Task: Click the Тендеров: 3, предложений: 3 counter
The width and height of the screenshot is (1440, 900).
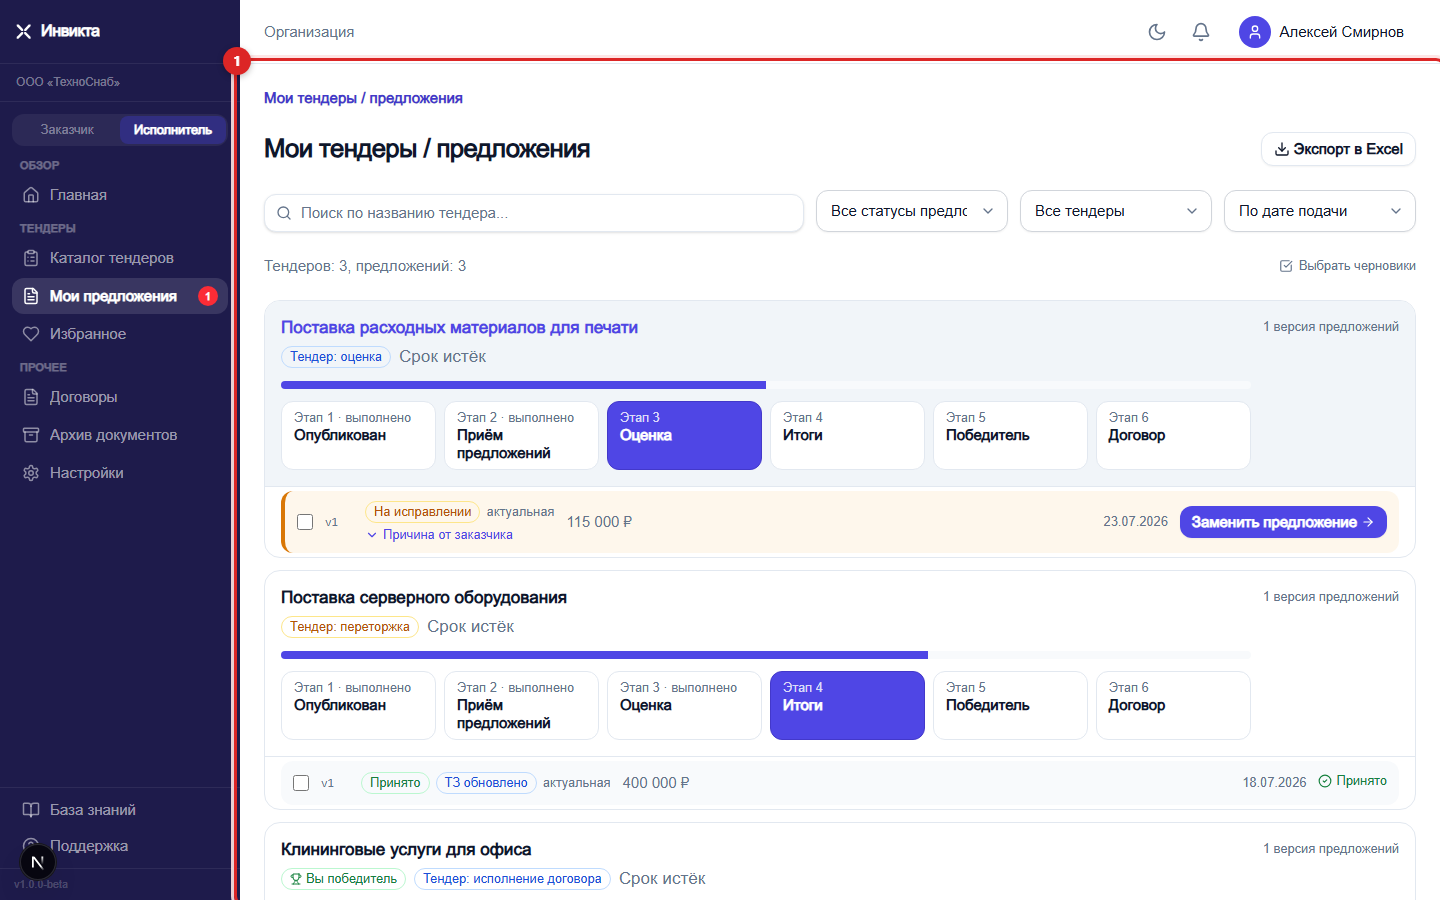Action: 365,266
